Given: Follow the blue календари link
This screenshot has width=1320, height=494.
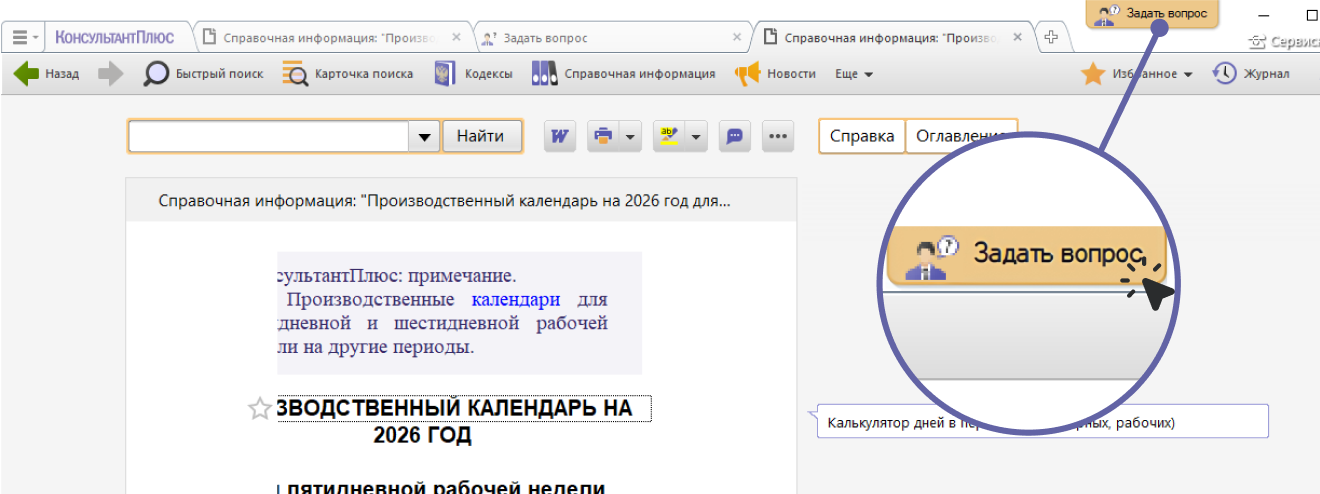Looking at the screenshot, I should point(516,299).
